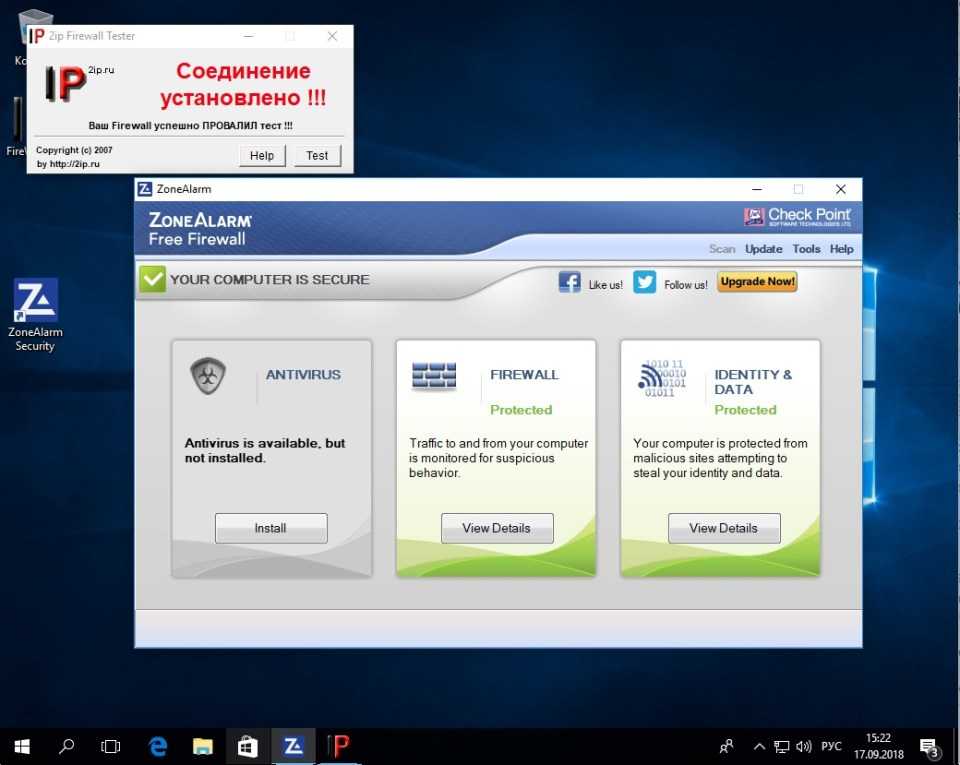The height and width of the screenshot is (765, 960).
Task: Switch the РУС input language indicator
Action: tap(831, 747)
